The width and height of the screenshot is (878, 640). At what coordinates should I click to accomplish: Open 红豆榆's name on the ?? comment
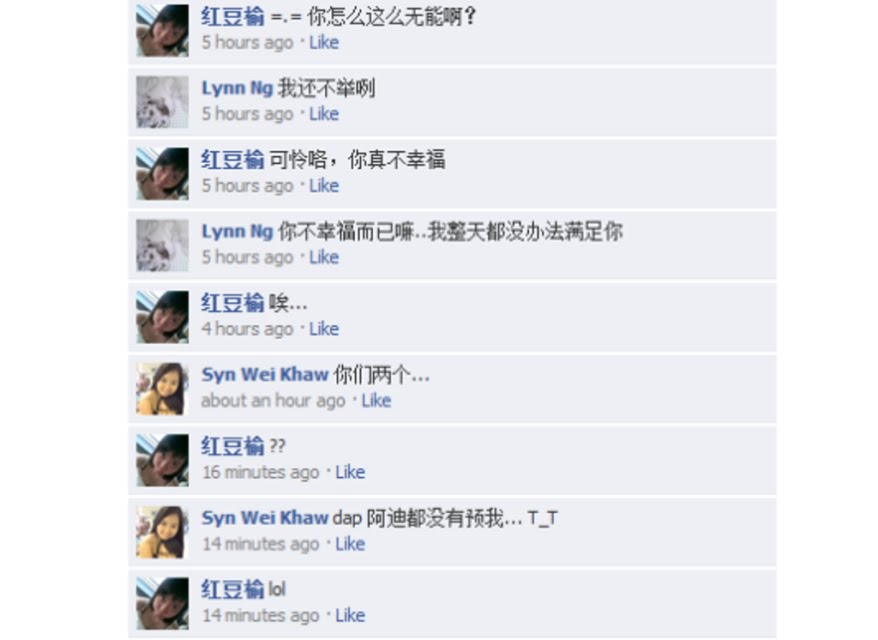point(232,446)
